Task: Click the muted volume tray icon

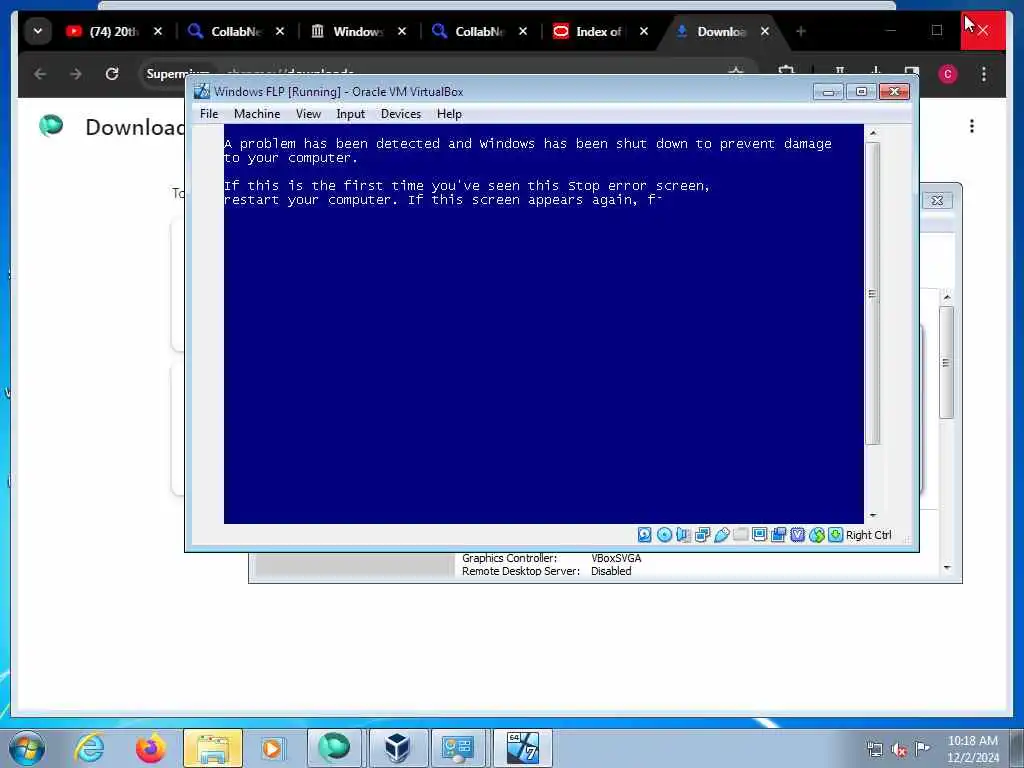Action: tap(899, 750)
